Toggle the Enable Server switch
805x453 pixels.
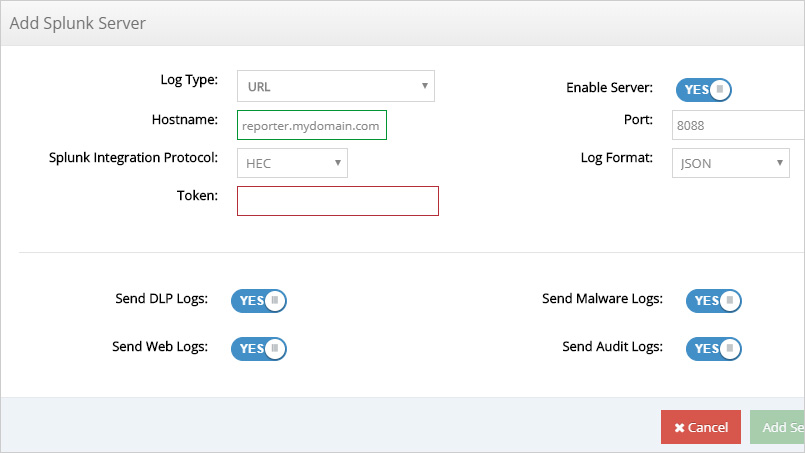(x=703, y=89)
